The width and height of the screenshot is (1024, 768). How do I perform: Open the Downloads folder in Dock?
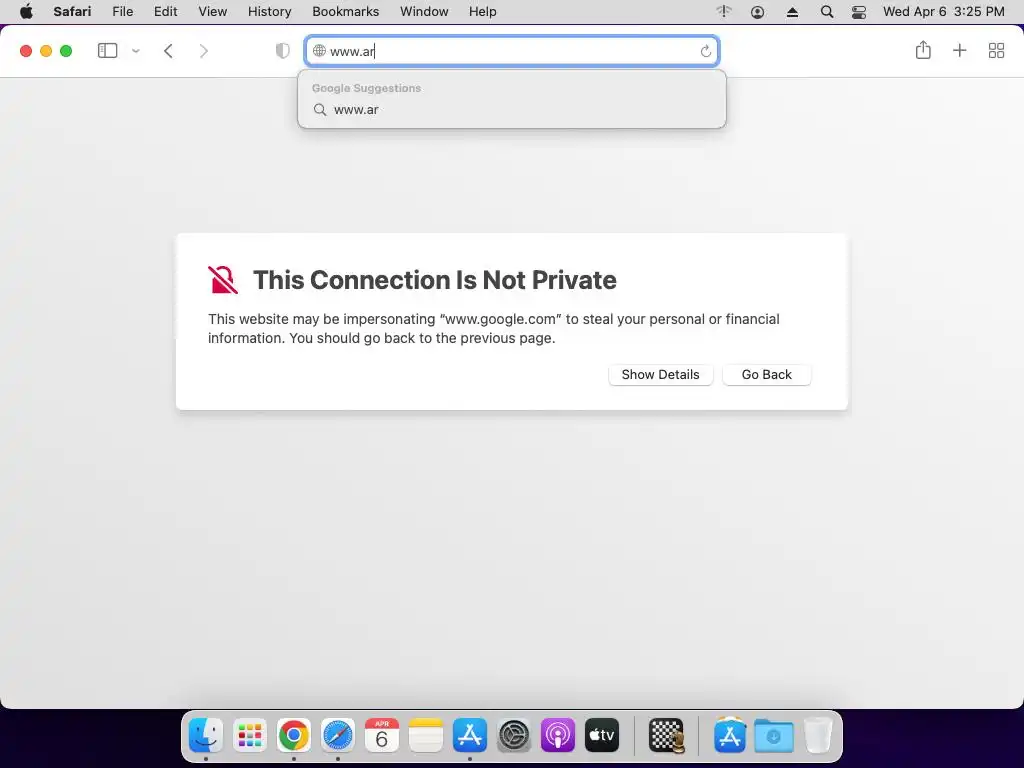pos(774,735)
